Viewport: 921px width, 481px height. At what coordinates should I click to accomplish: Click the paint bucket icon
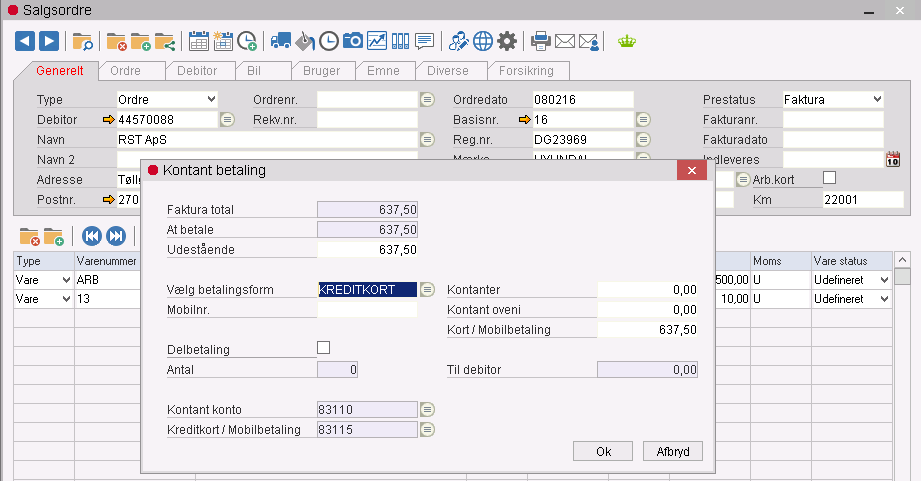[x=305, y=41]
